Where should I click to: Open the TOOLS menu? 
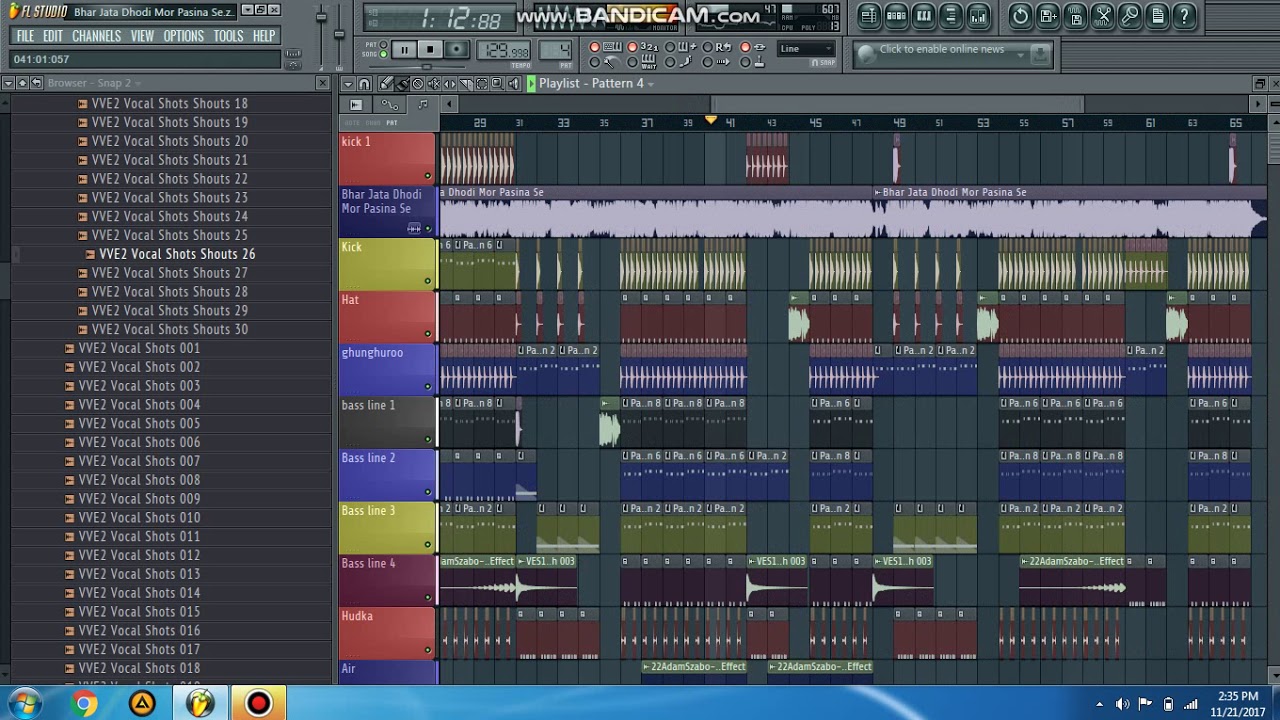point(228,35)
